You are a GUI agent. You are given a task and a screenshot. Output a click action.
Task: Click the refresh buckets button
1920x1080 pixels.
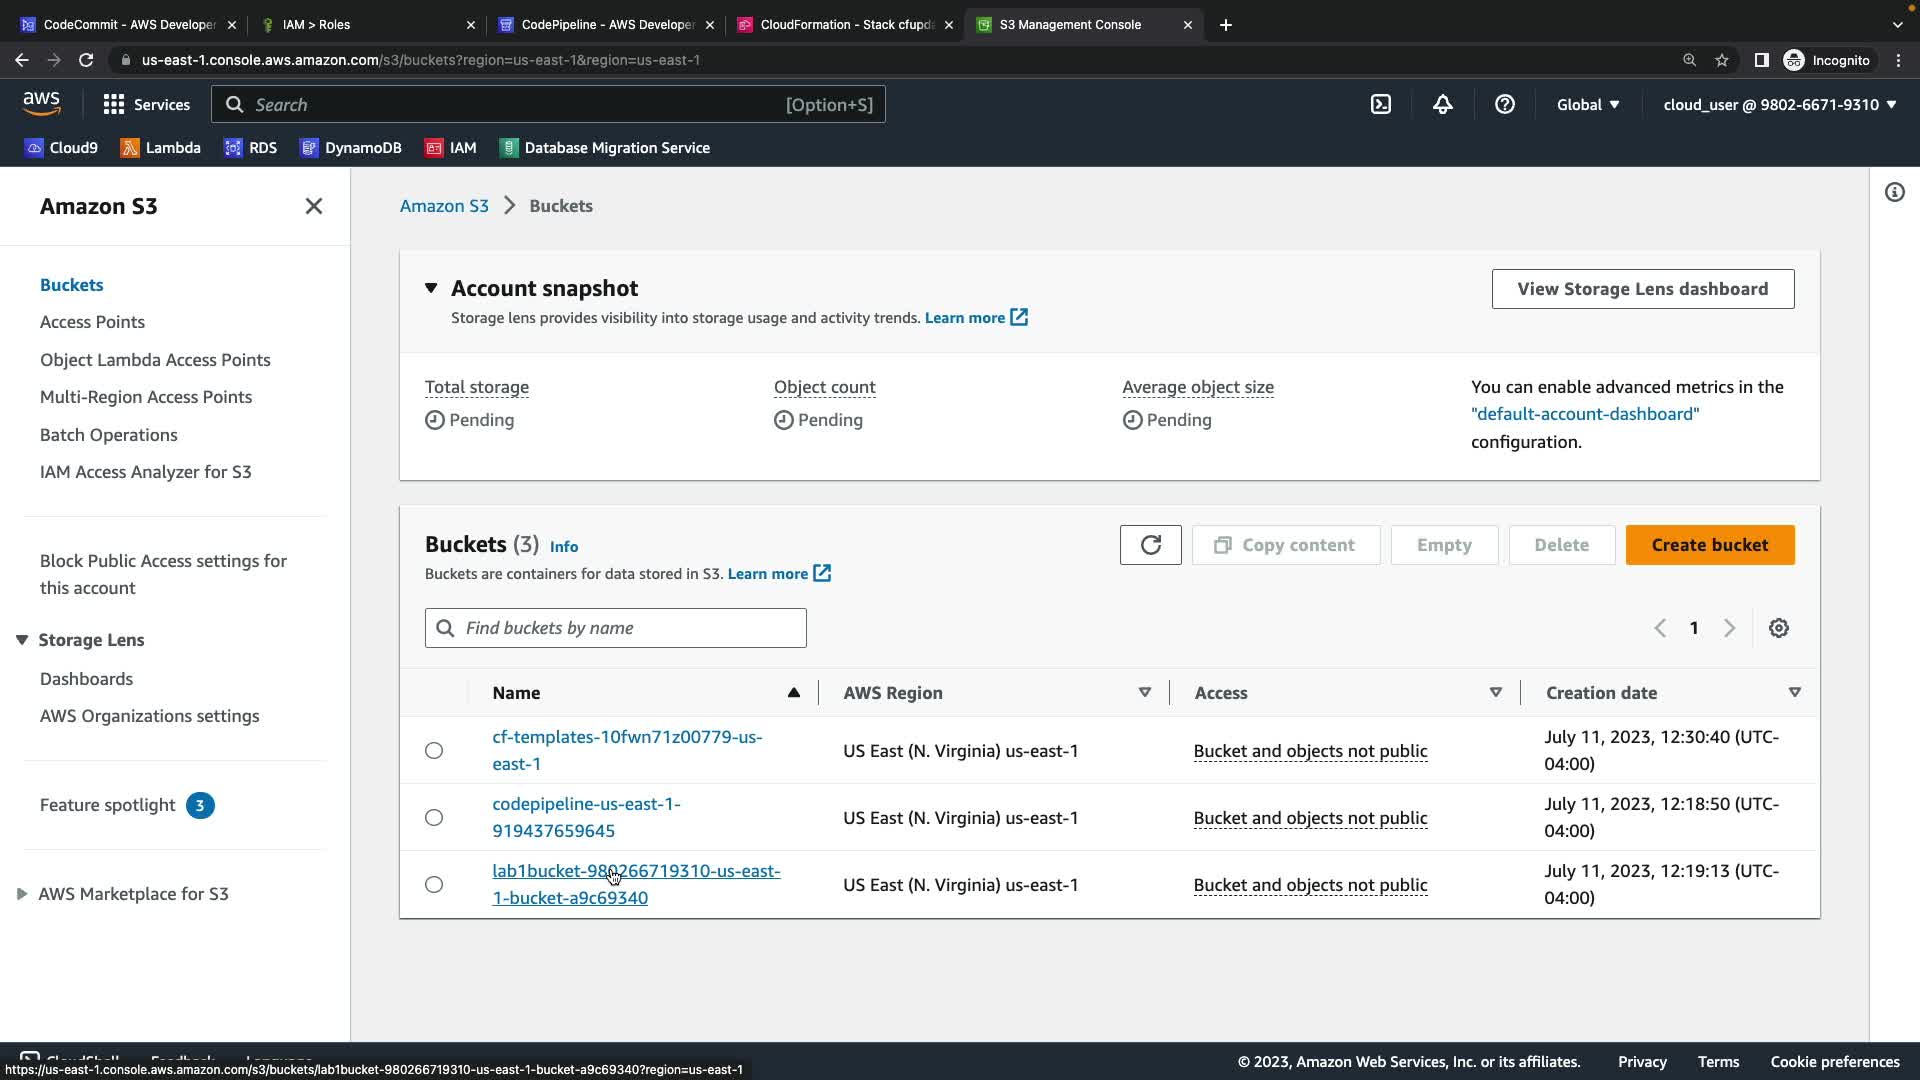(x=1150, y=545)
